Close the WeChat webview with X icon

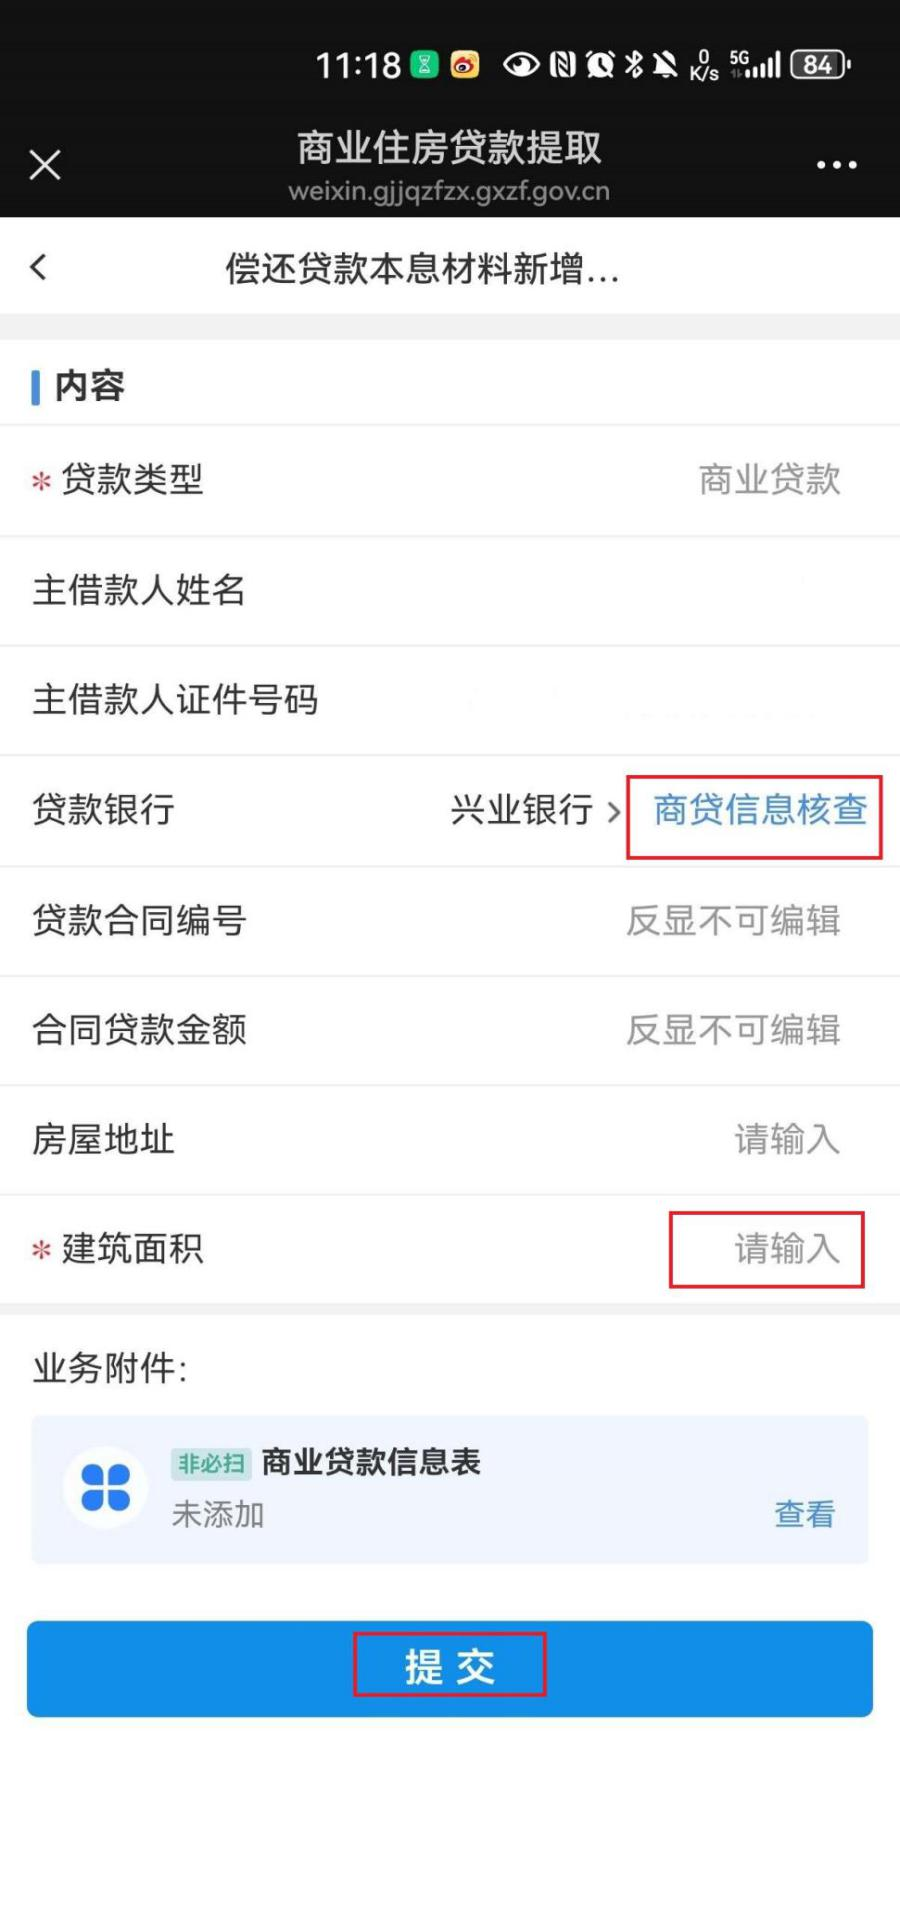click(x=45, y=165)
